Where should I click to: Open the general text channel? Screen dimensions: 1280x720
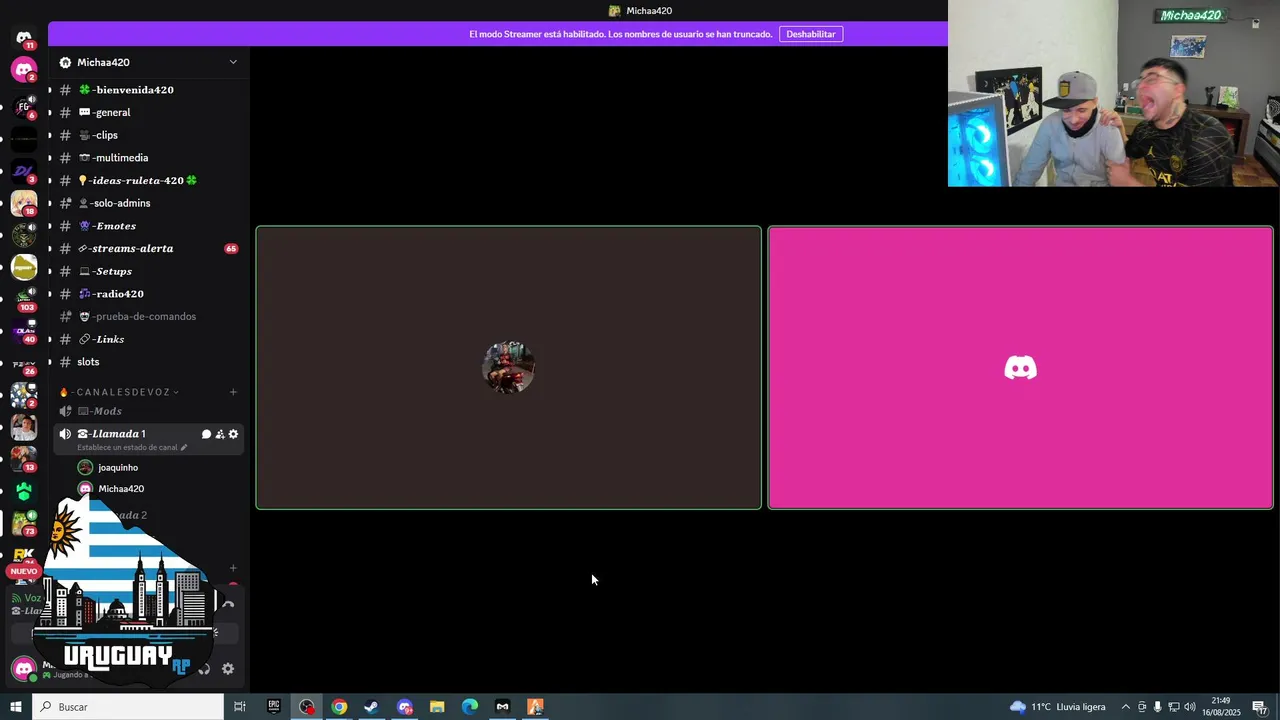click(x=148, y=113)
